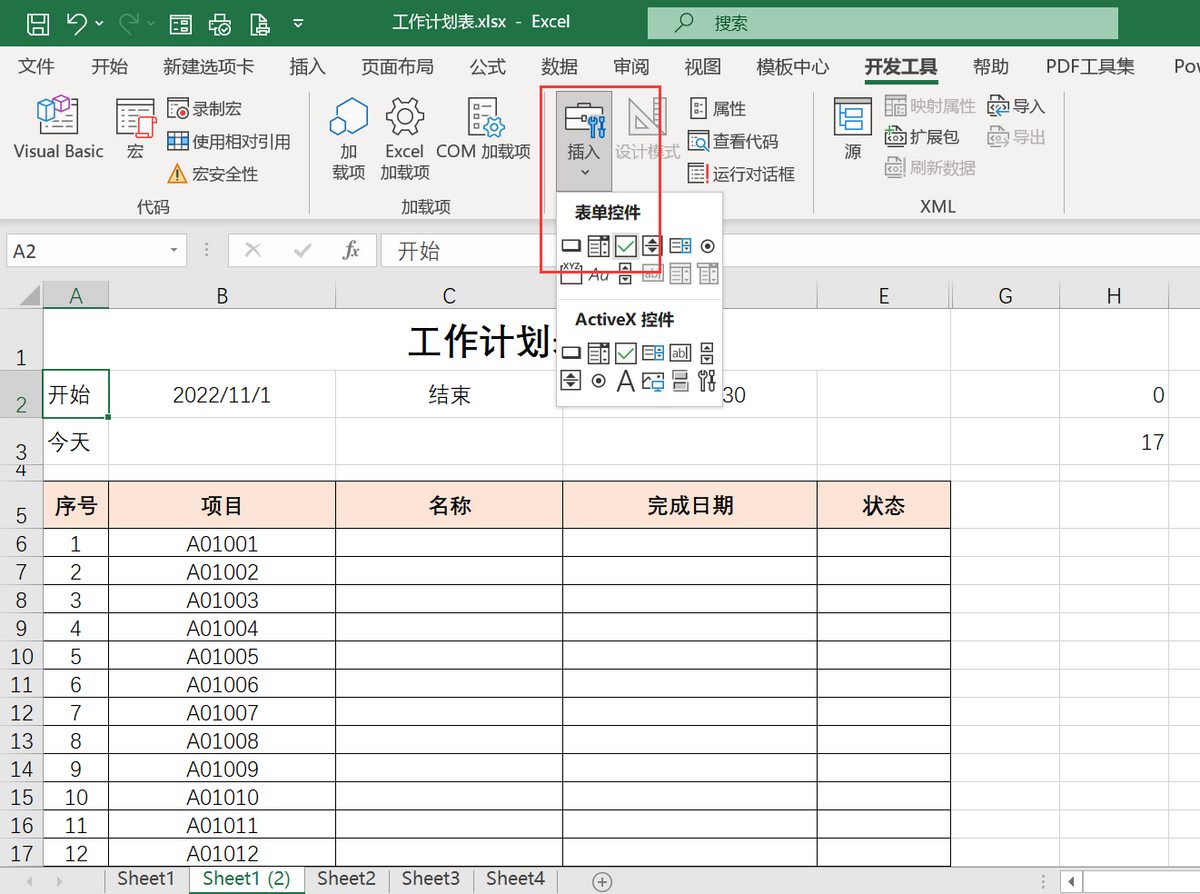The width and height of the screenshot is (1200, 894).
Task: Switch to Sheet2 worksheet tab
Action: click(346, 878)
